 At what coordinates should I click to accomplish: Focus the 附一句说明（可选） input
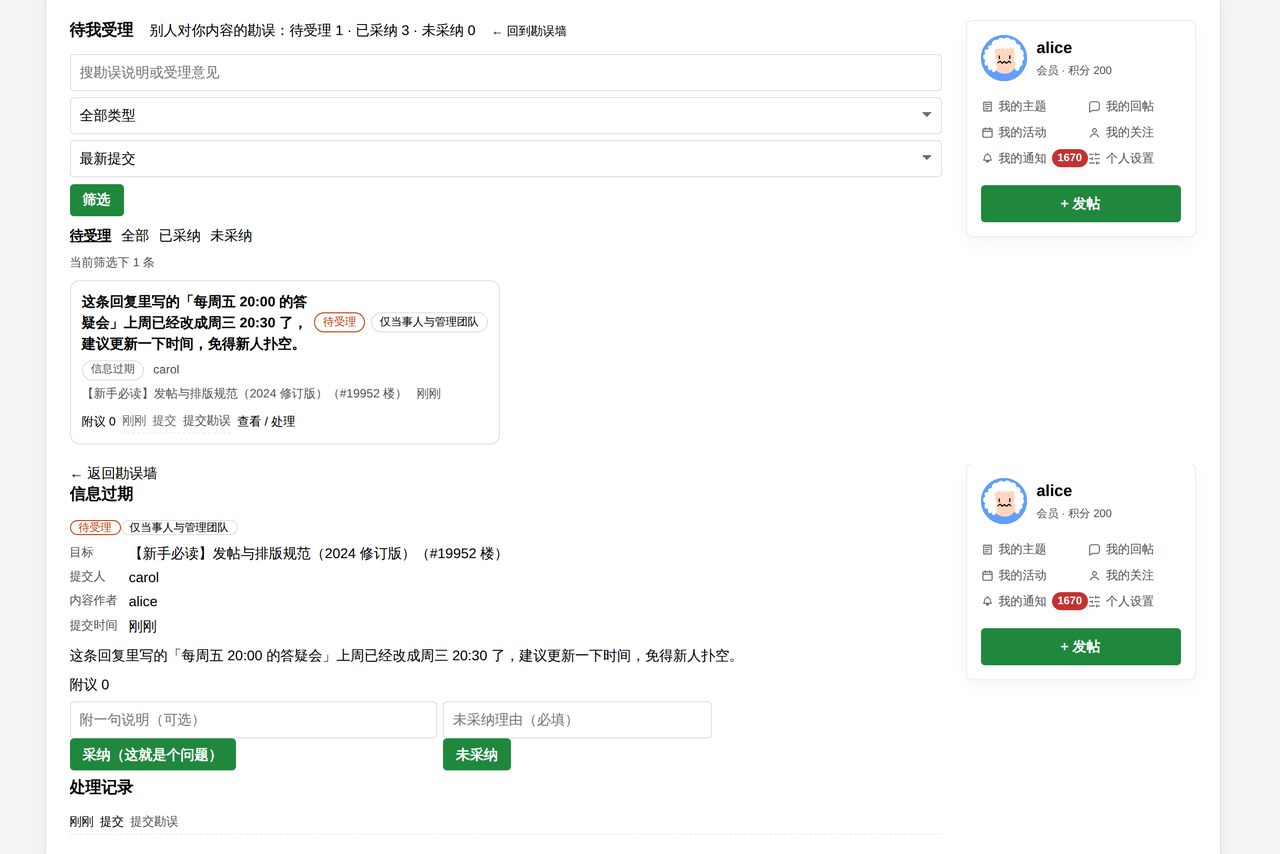253,720
